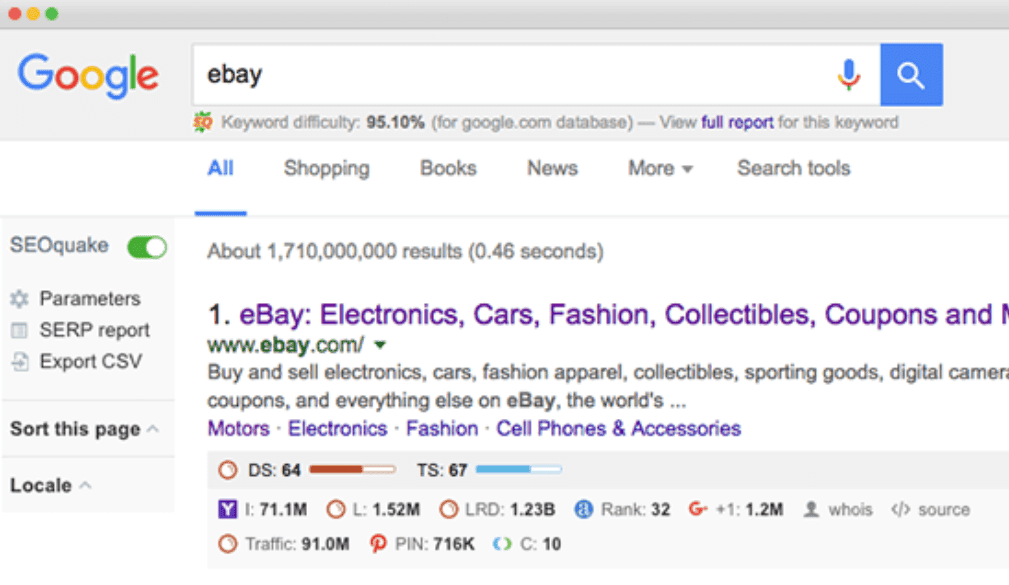Click the DS score red bar
The width and height of the screenshot is (1009, 585).
(x=352, y=469)
